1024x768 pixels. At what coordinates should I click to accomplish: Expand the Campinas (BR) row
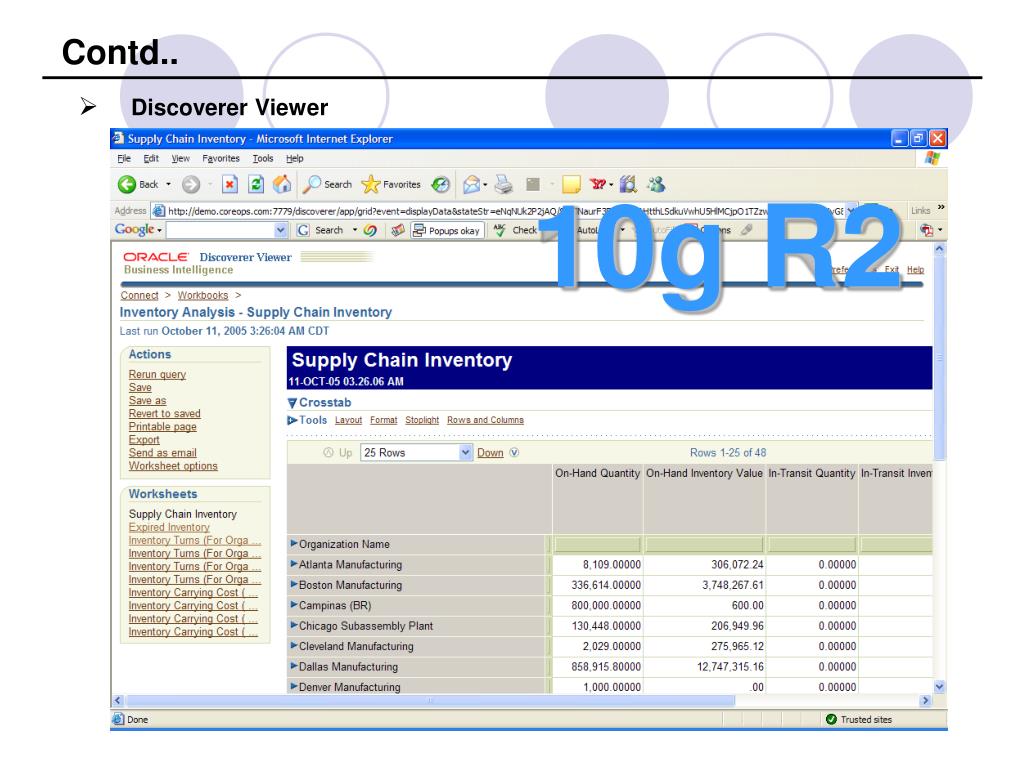point(294,605)
